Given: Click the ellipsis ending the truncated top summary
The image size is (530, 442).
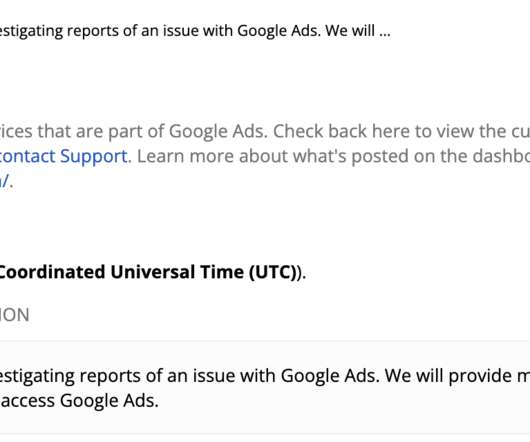Looking at the screenshot, I should pyautogui.click(x=385, y=31).
